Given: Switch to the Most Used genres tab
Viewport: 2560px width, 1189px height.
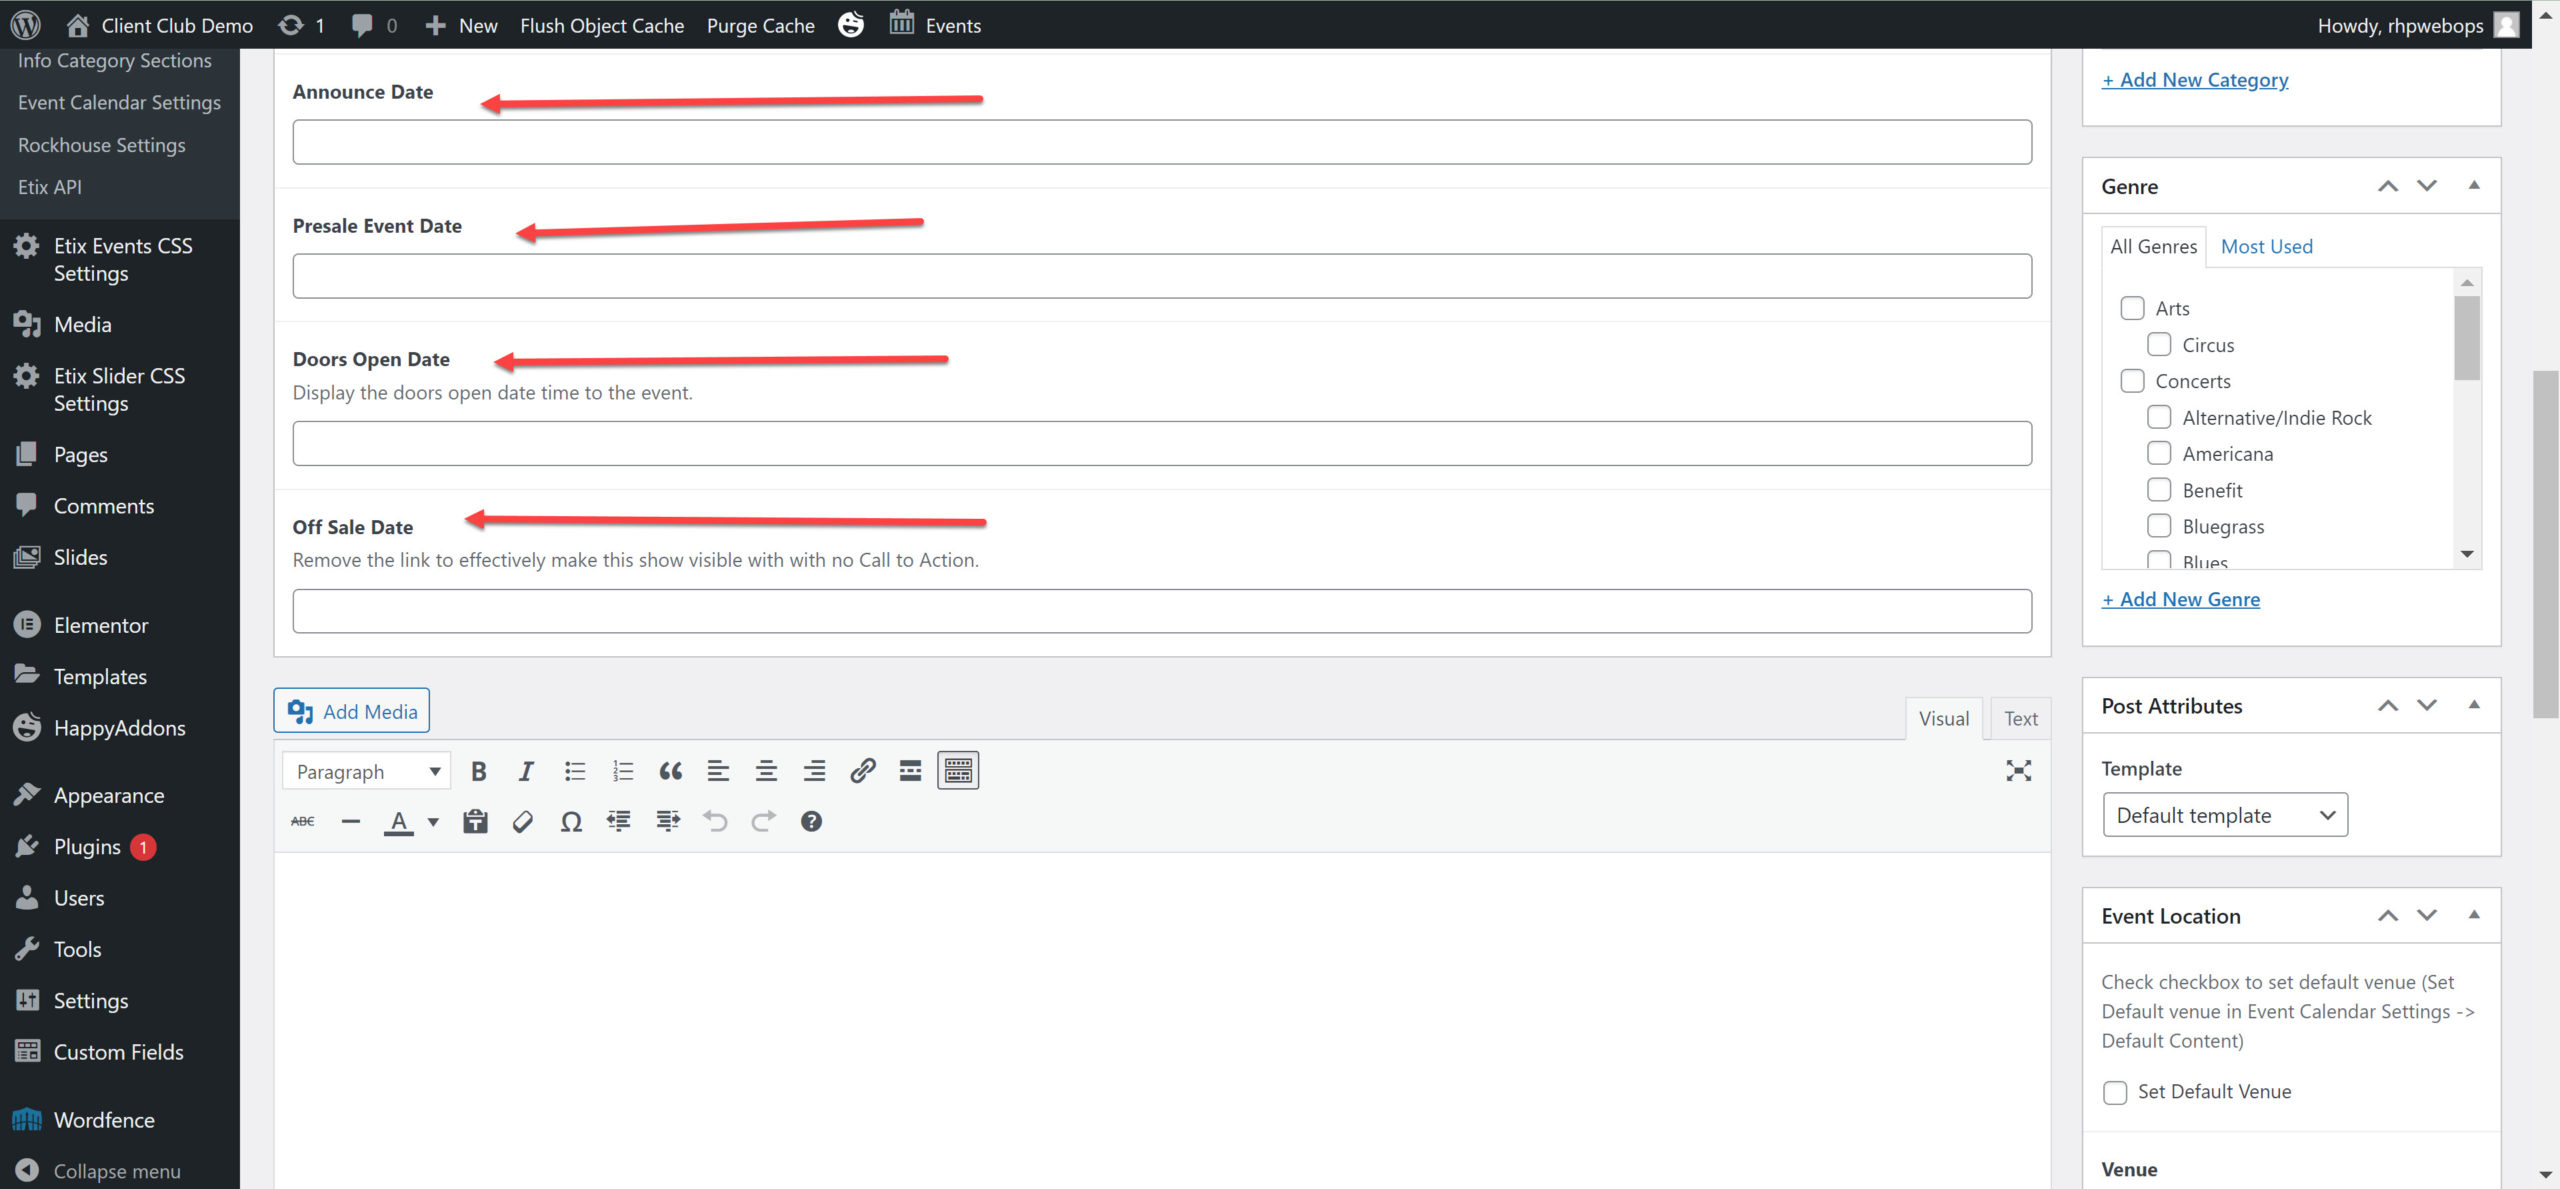Looking at the screenshot, I should [2266, 247].
